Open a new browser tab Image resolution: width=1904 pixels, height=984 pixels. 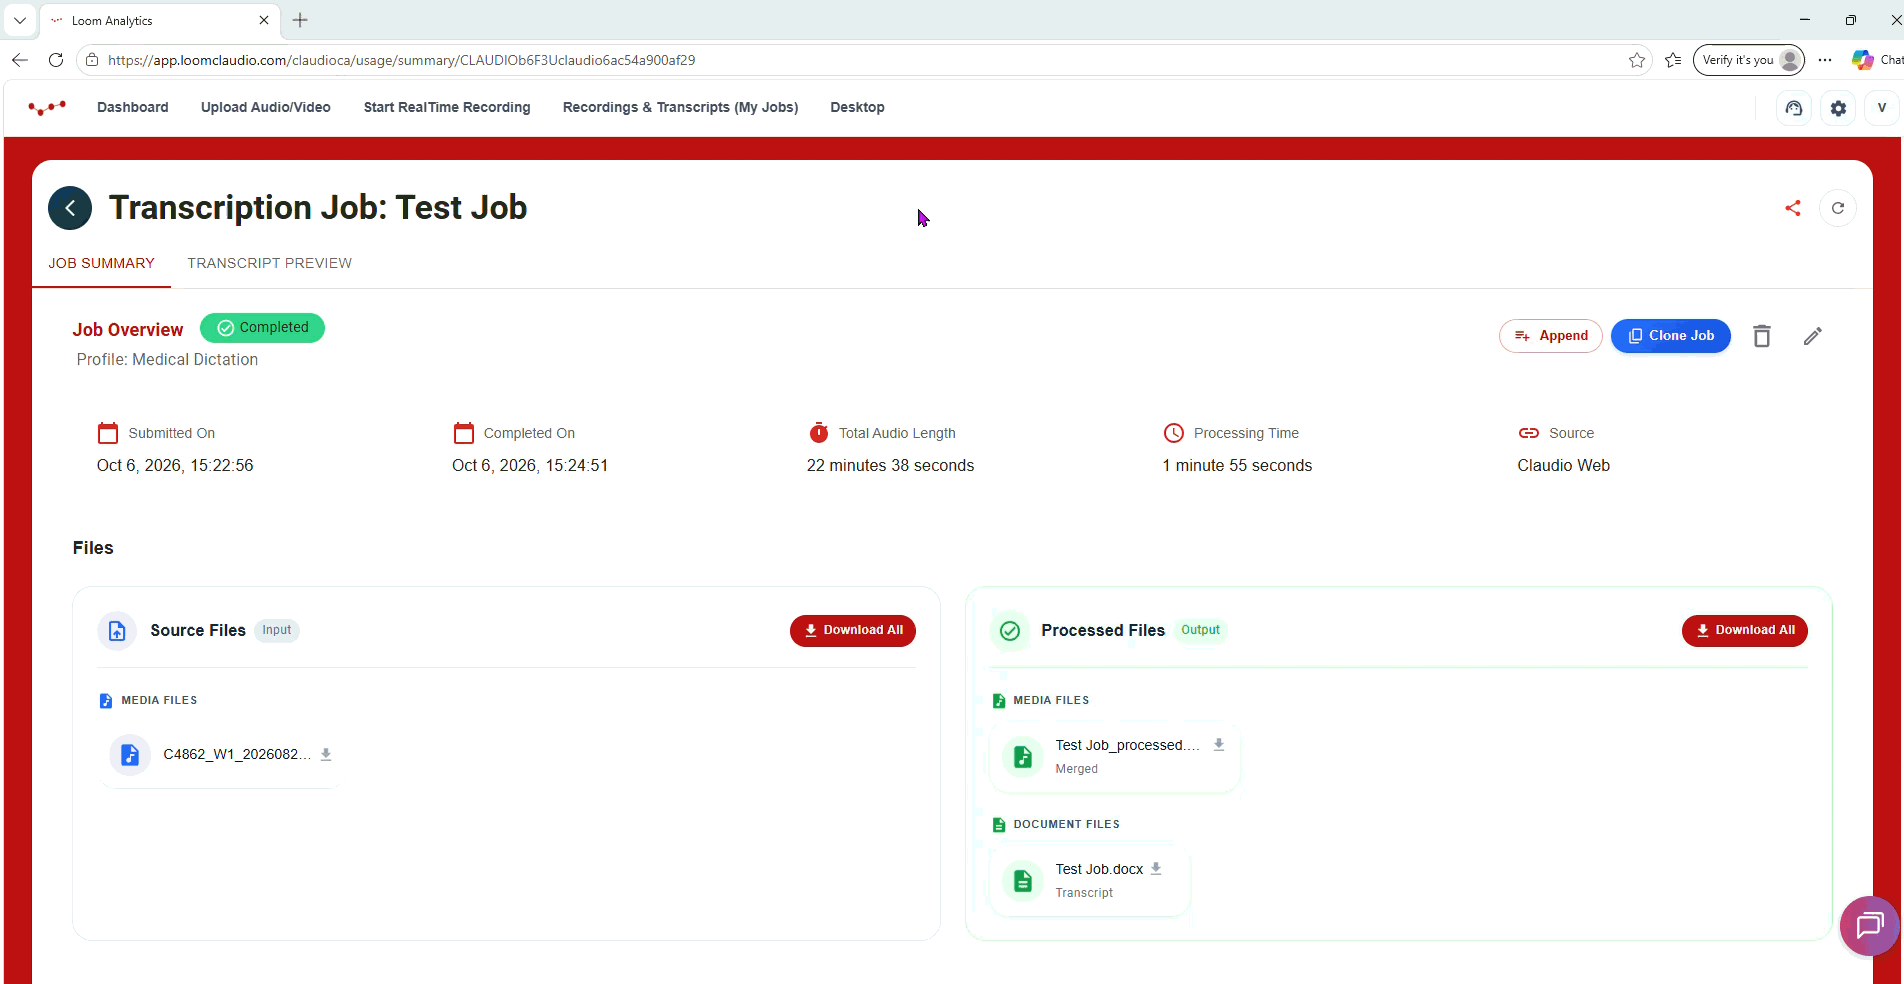tap(300, 20)
